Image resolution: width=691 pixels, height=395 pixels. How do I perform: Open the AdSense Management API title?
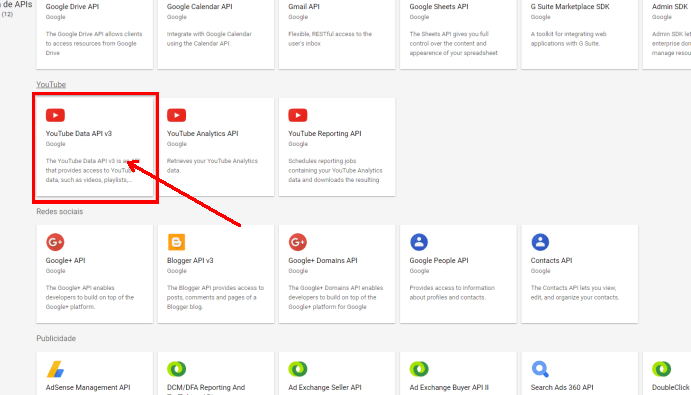88,388
